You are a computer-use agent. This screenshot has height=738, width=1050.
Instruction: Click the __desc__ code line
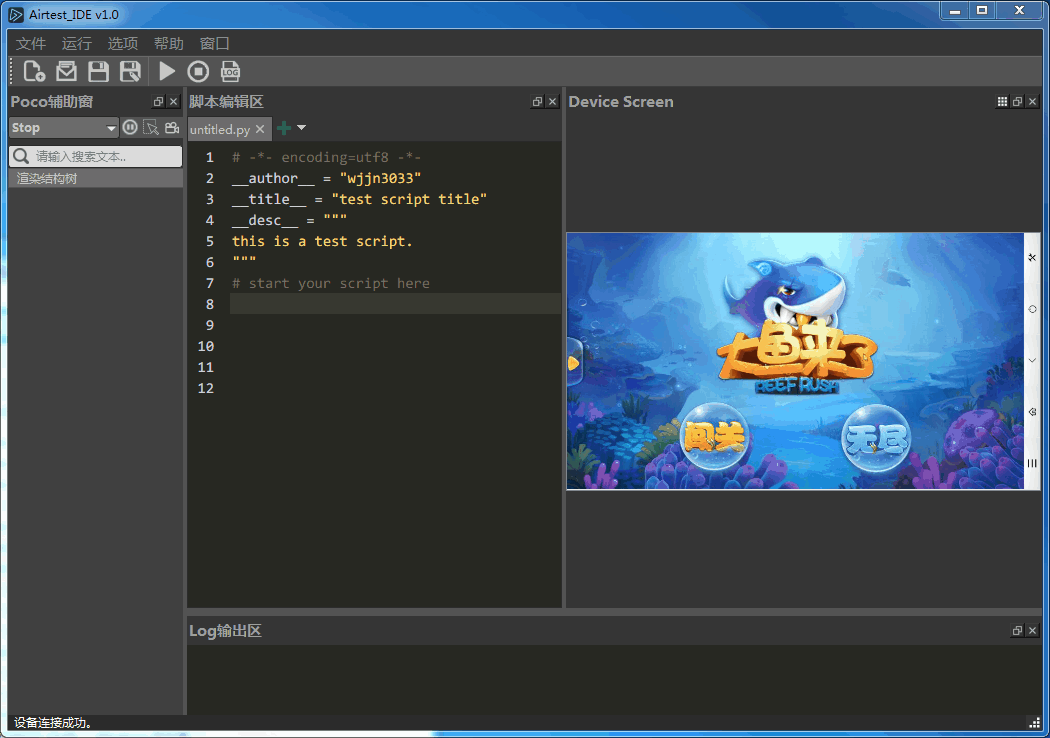(x=289, y=220)
